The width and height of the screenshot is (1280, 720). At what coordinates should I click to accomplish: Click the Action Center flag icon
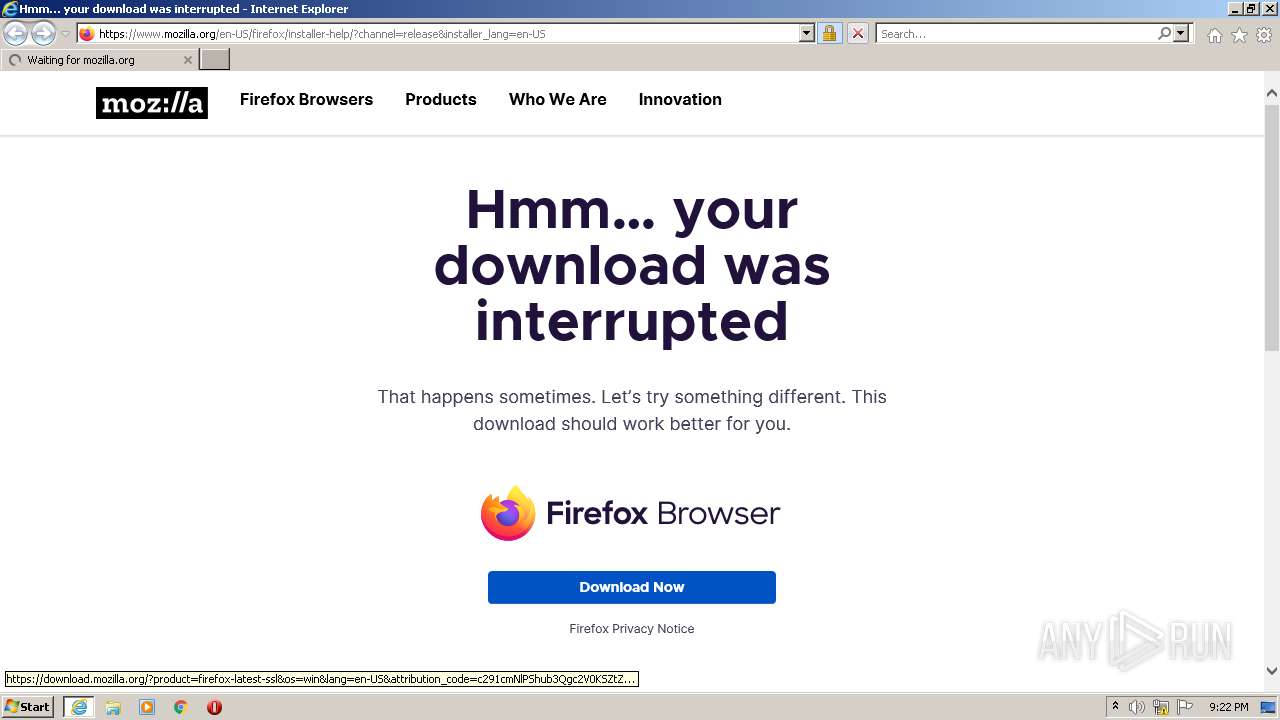[1184, 707]
